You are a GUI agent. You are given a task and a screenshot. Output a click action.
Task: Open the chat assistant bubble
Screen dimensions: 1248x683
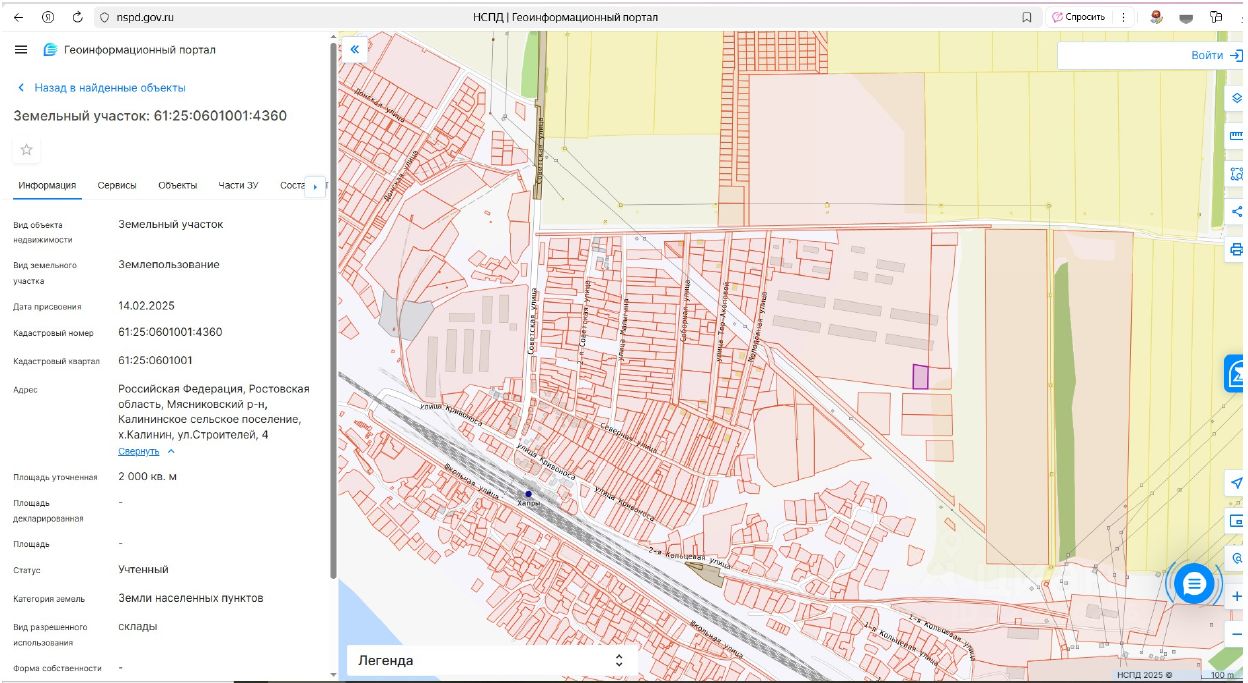(x=1193, y=583)
